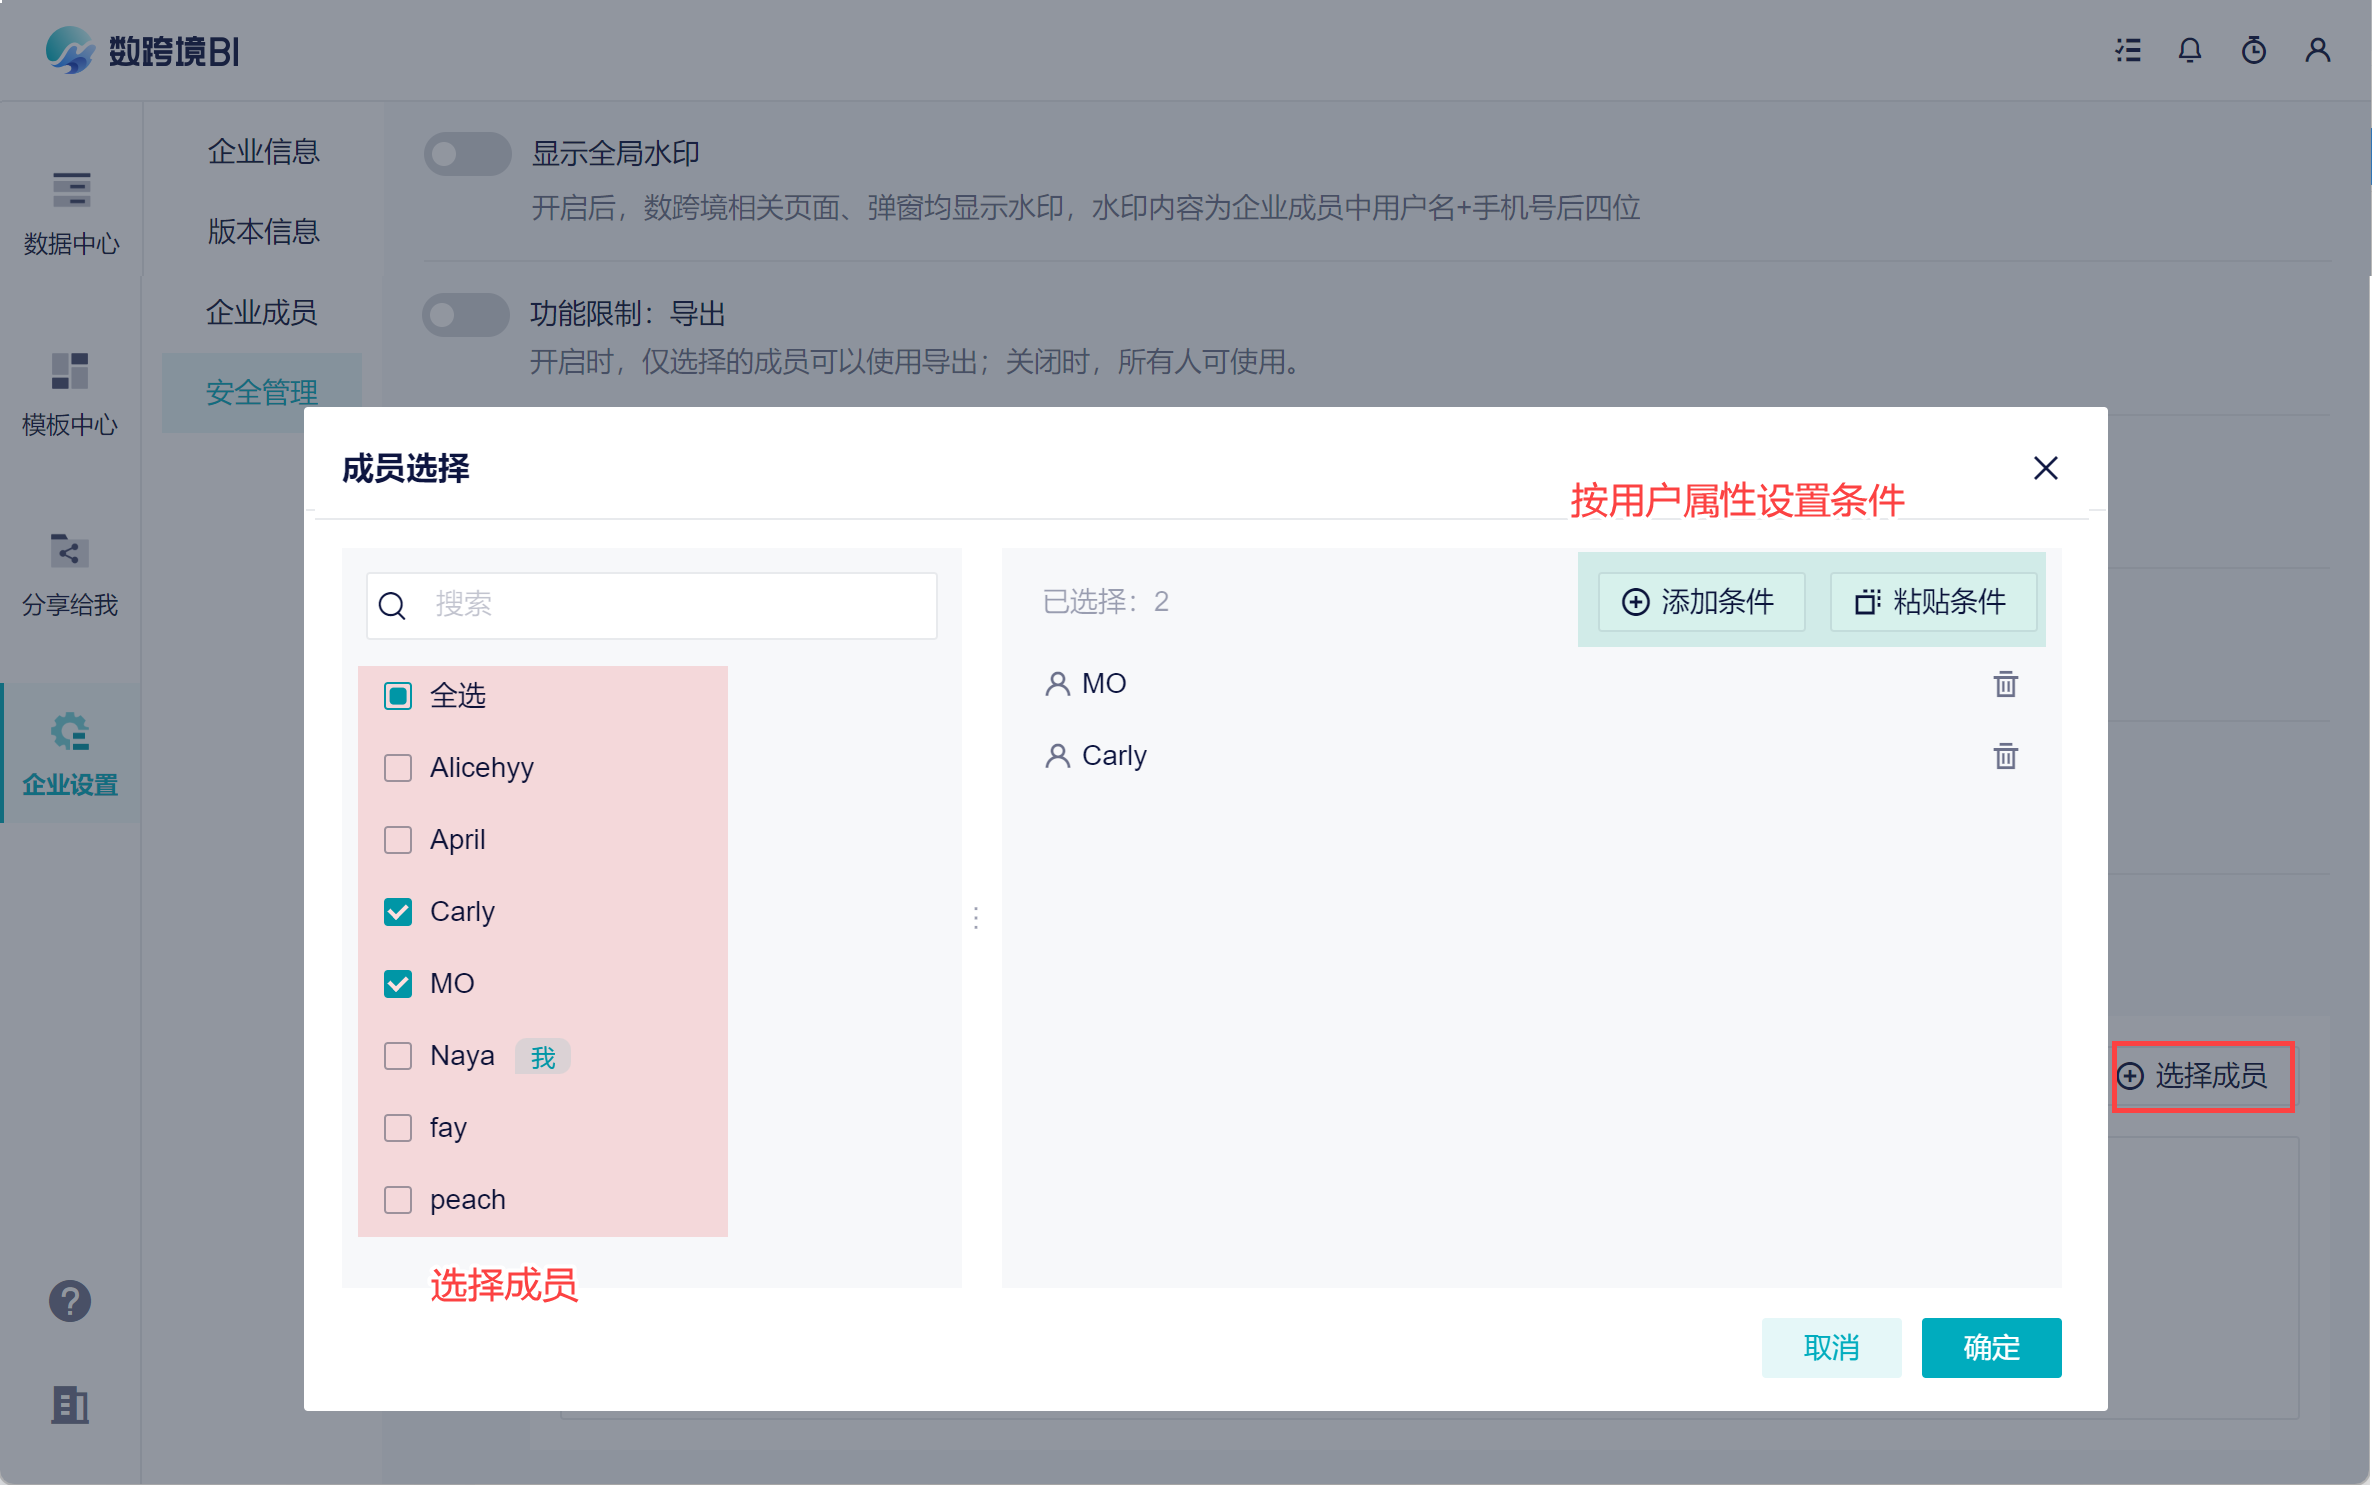Image resolution: width=2372 pixels, height=1485 pixels.
Task: Check the Naya member checkbox
Action: 398,1056
